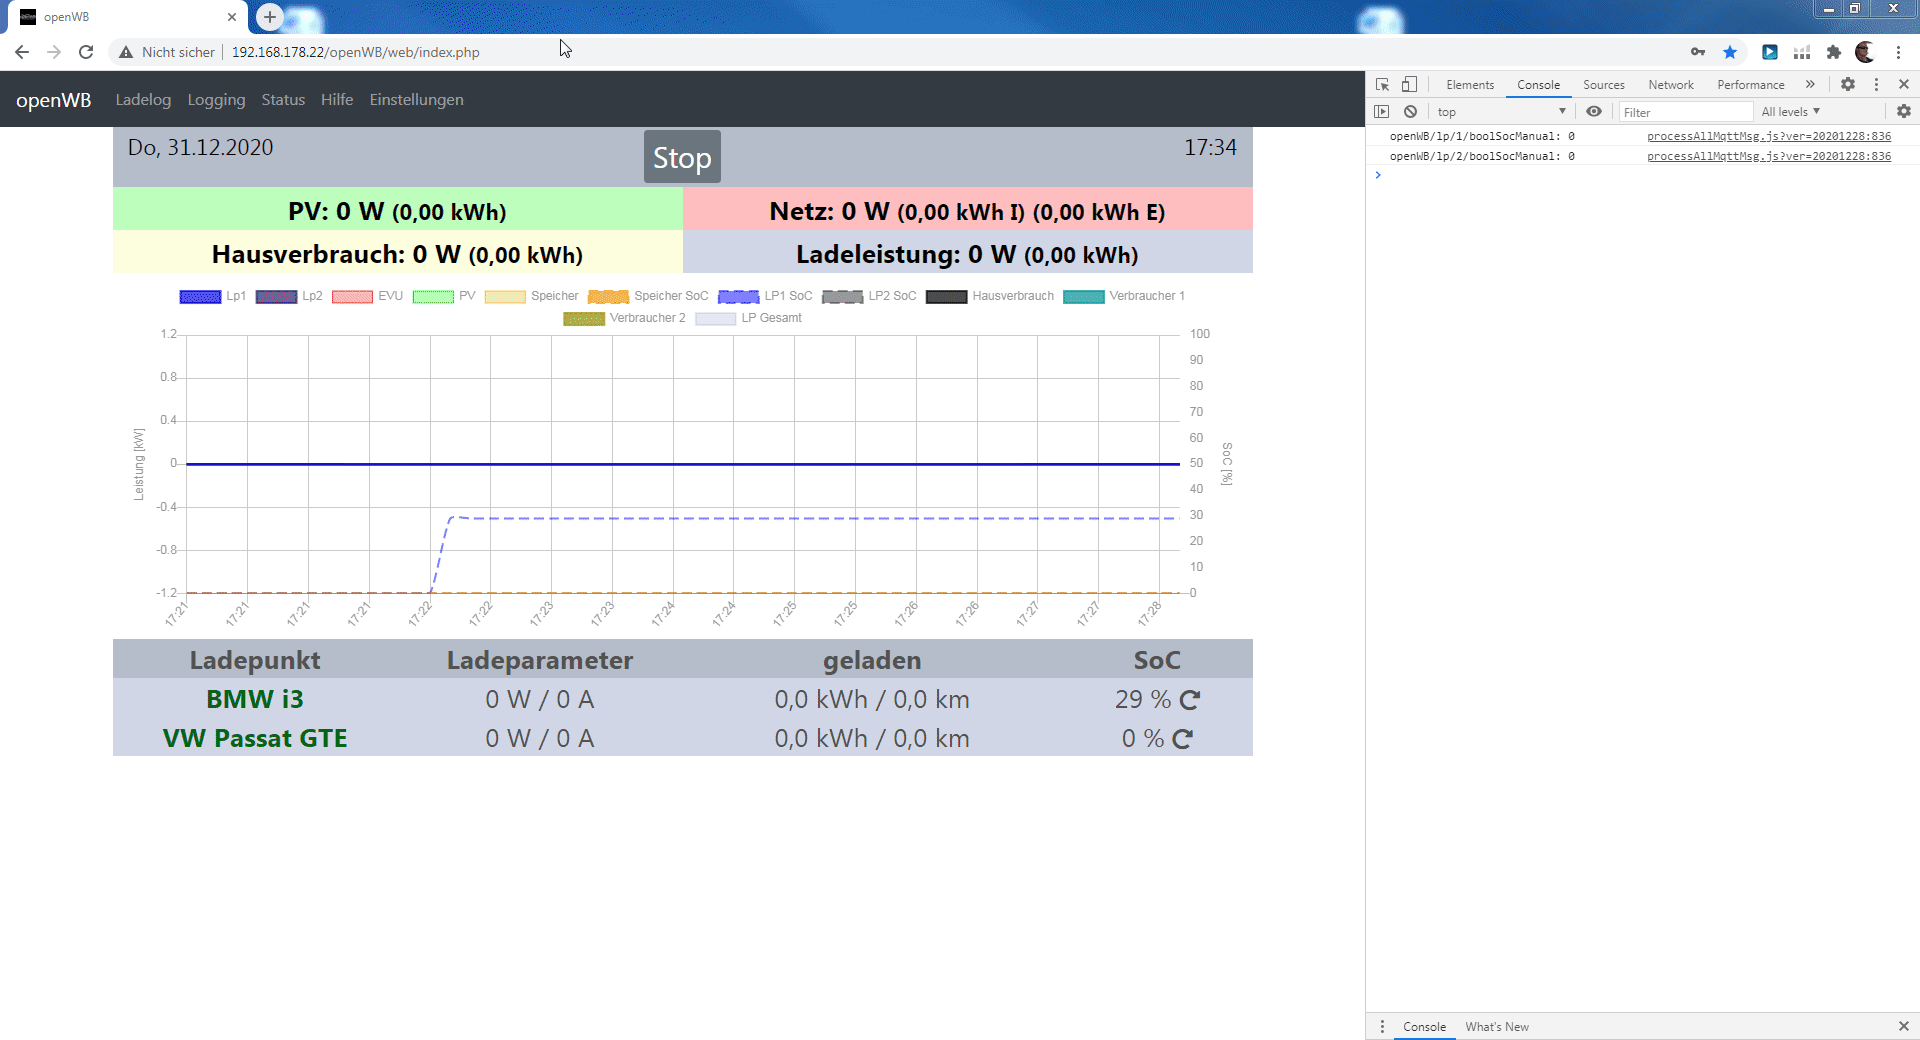Switch to the Network tab
The image size is (1920, 1040).
[1670, 85]
